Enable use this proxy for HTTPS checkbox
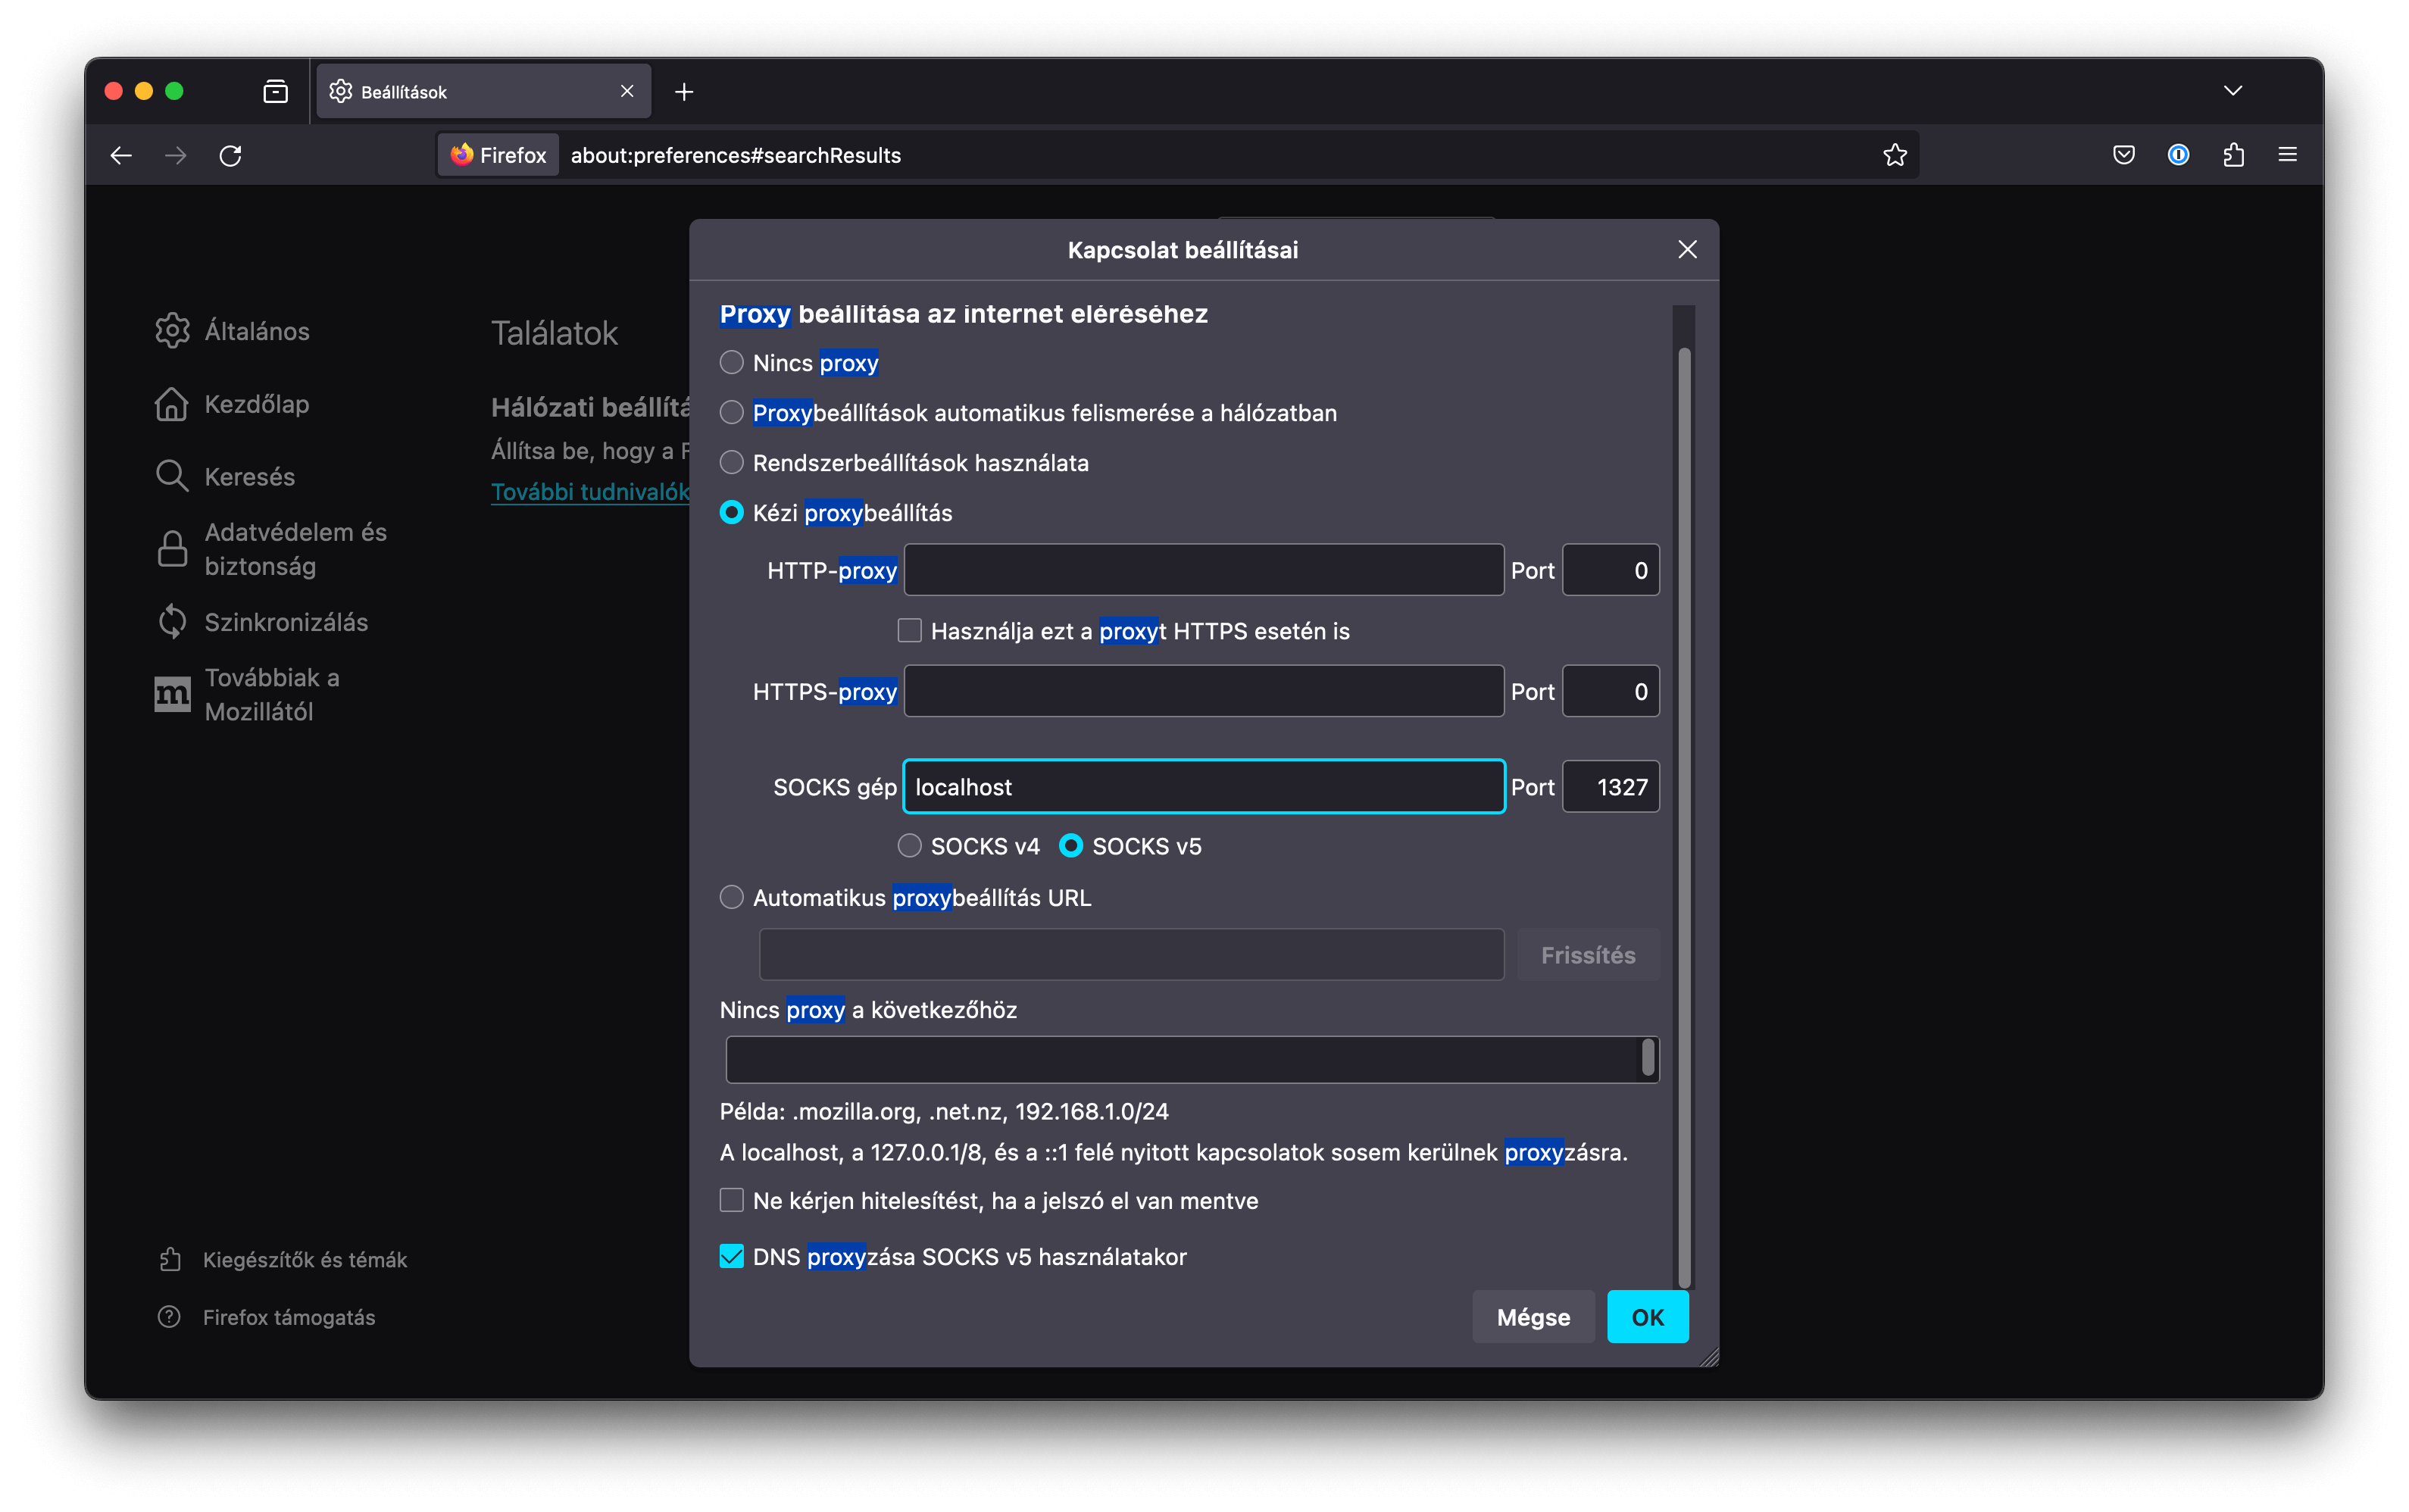 click(910, 631)
